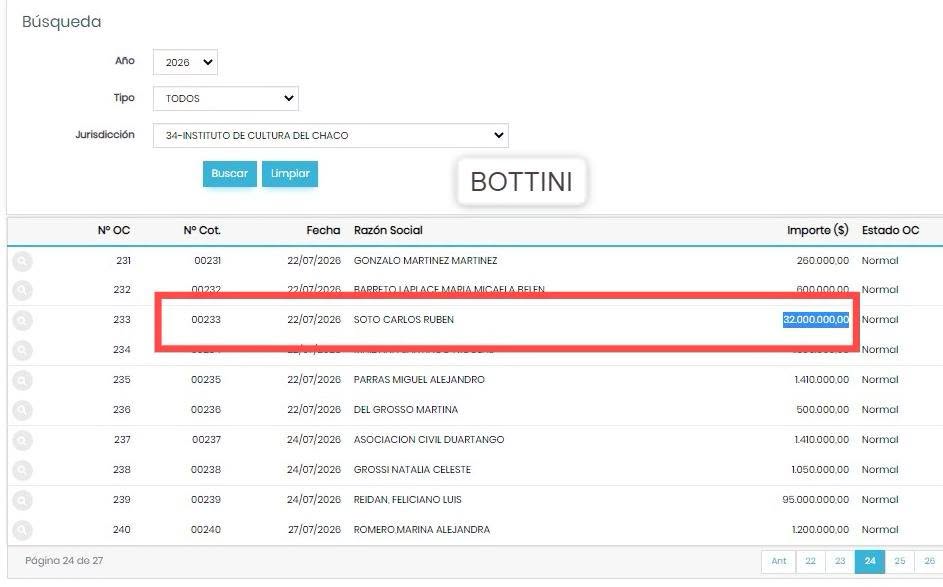Click the amount 500.000,00
This screenshot has height=587, width=943.
tap(823, 410)
